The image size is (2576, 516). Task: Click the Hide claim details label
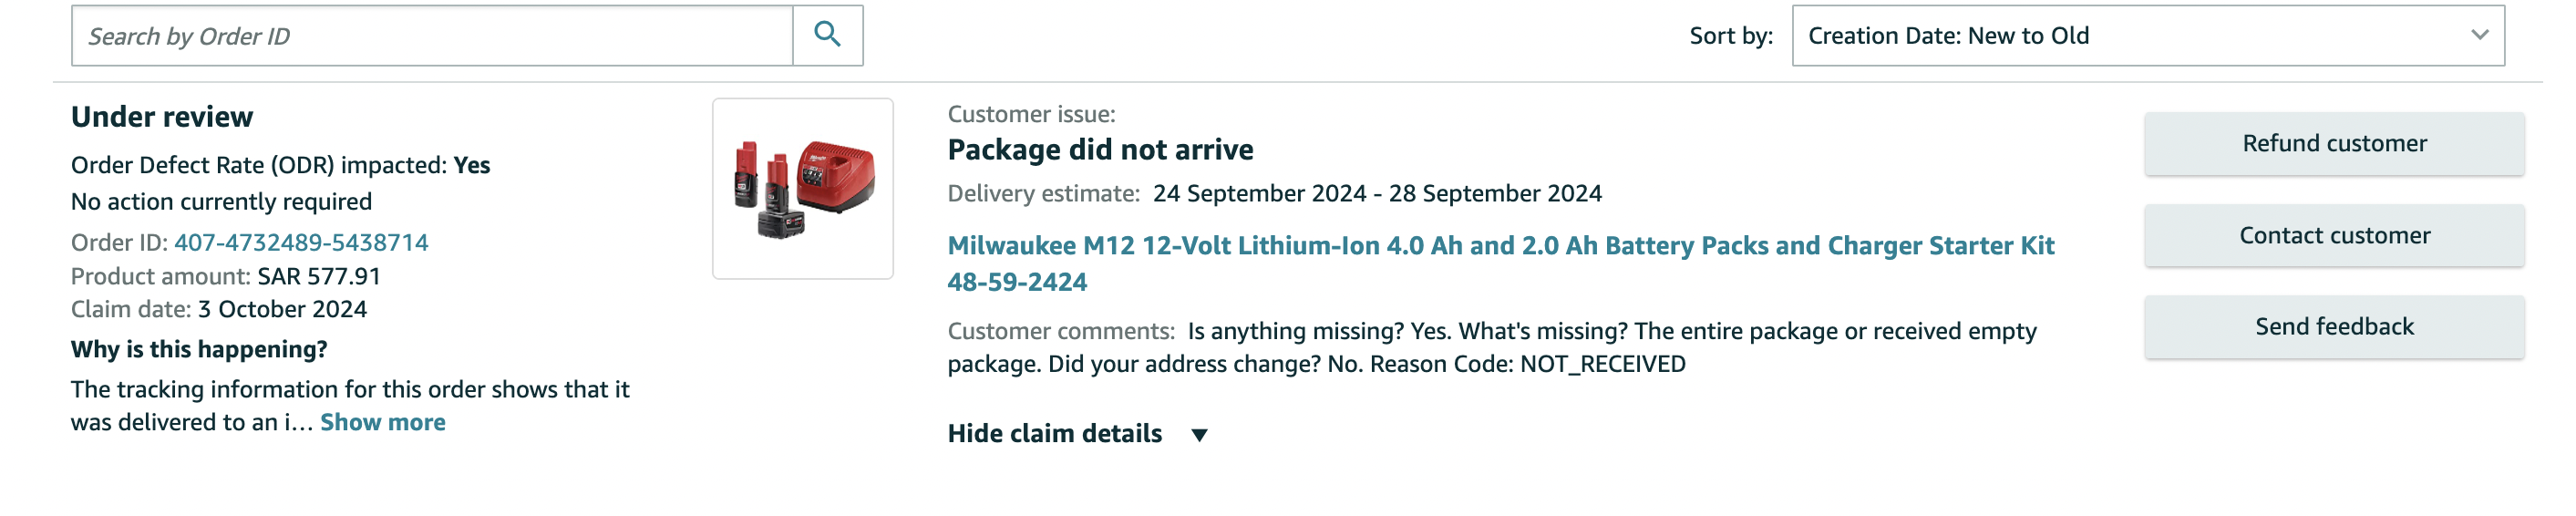pos(1054,433)
